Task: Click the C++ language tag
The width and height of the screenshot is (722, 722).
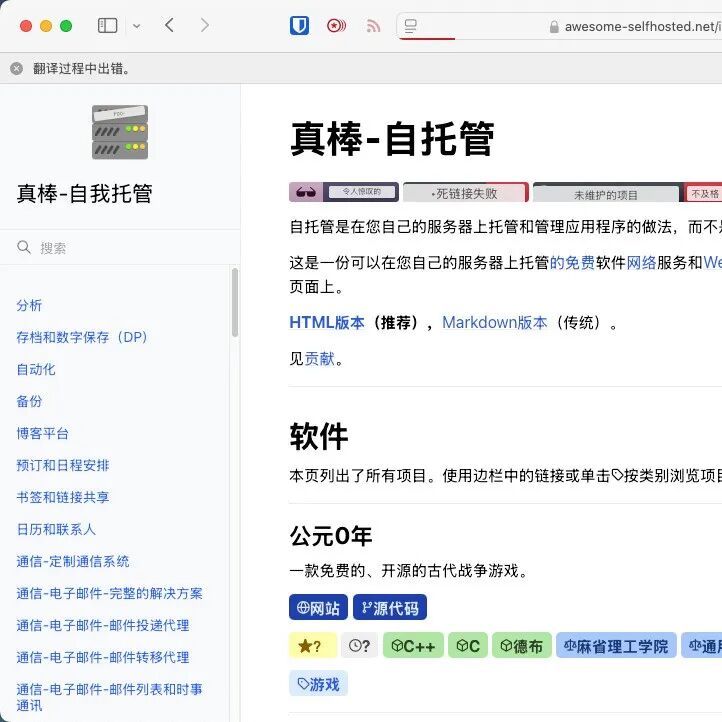Action: (413, 646)
